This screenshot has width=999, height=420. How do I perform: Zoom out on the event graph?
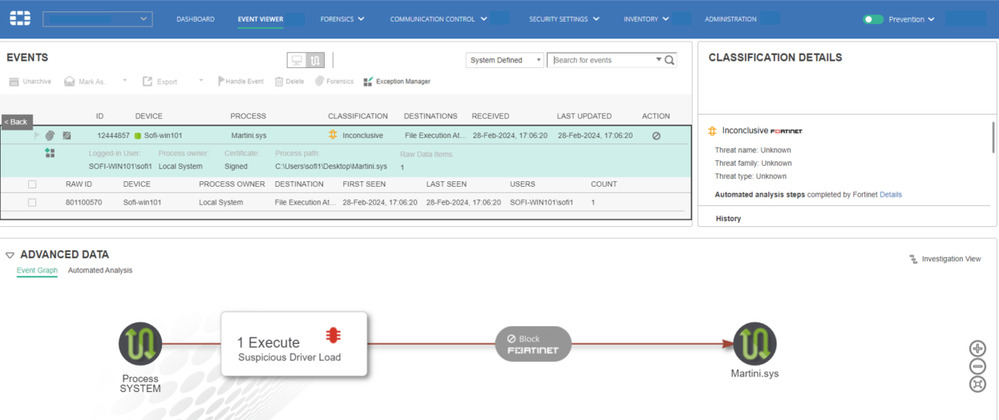click(977, 366)
